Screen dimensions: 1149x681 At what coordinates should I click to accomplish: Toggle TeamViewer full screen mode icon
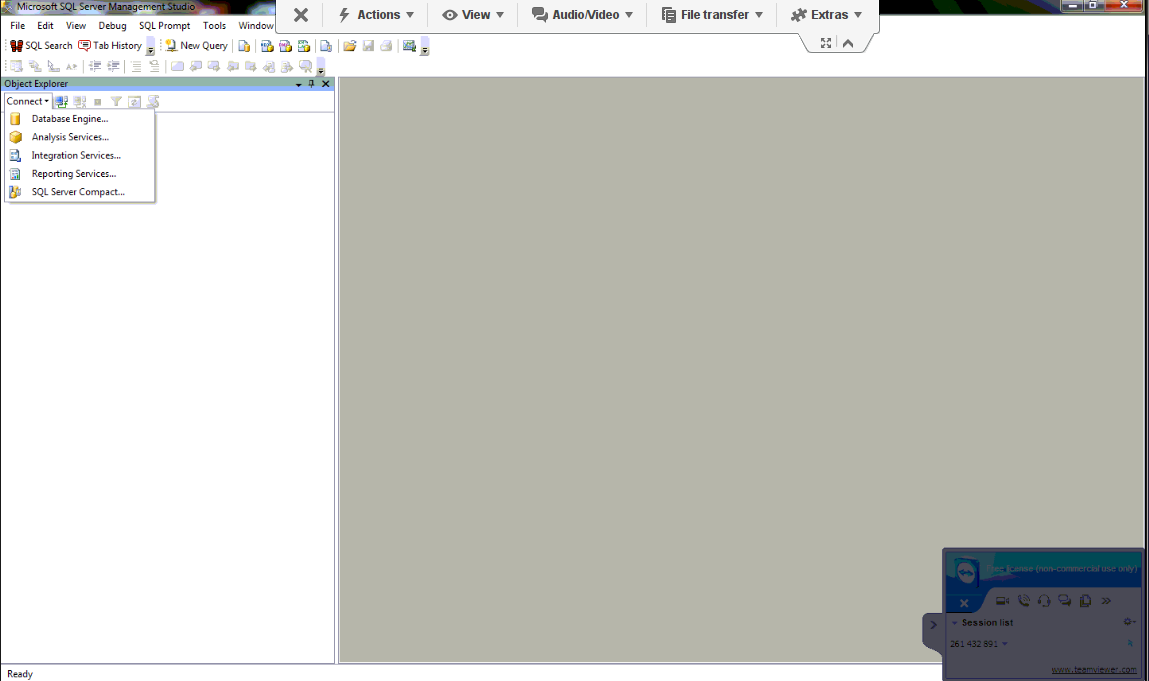[x=826, y=43]
